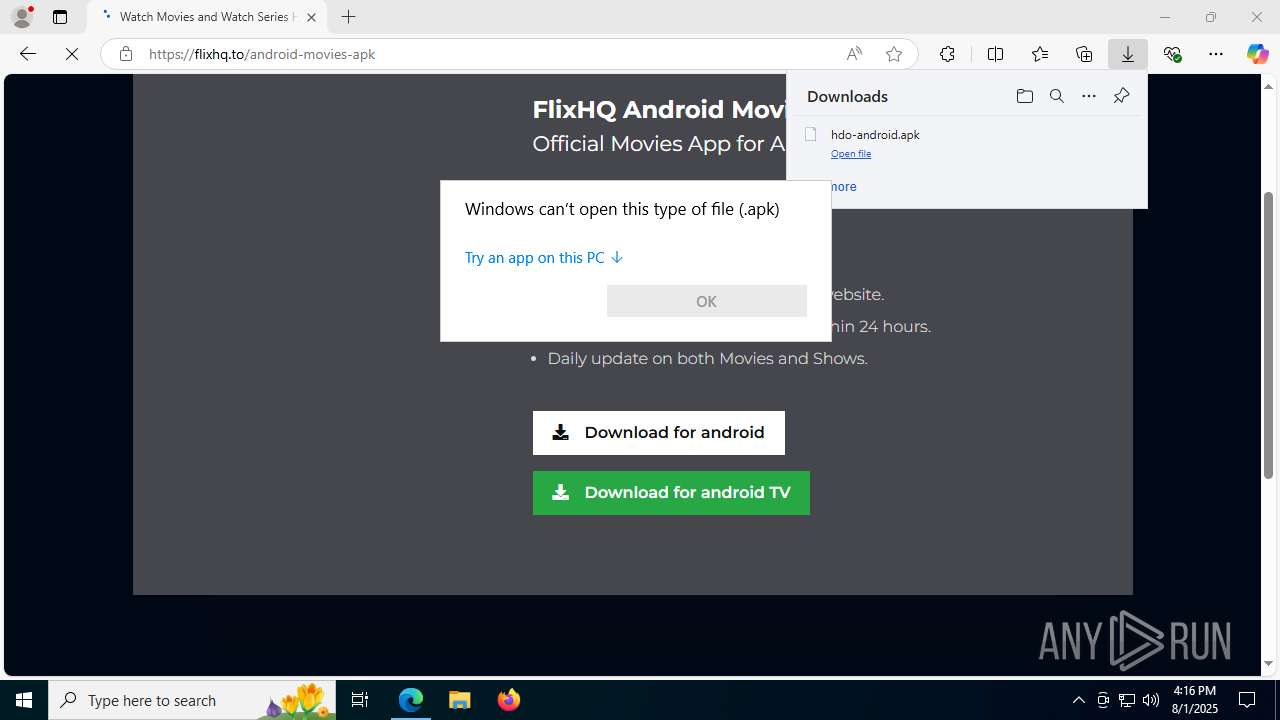Switch to Microsoft Edge in taskbar
This screenshot has width=1280, height=720.
coord(411,700)
